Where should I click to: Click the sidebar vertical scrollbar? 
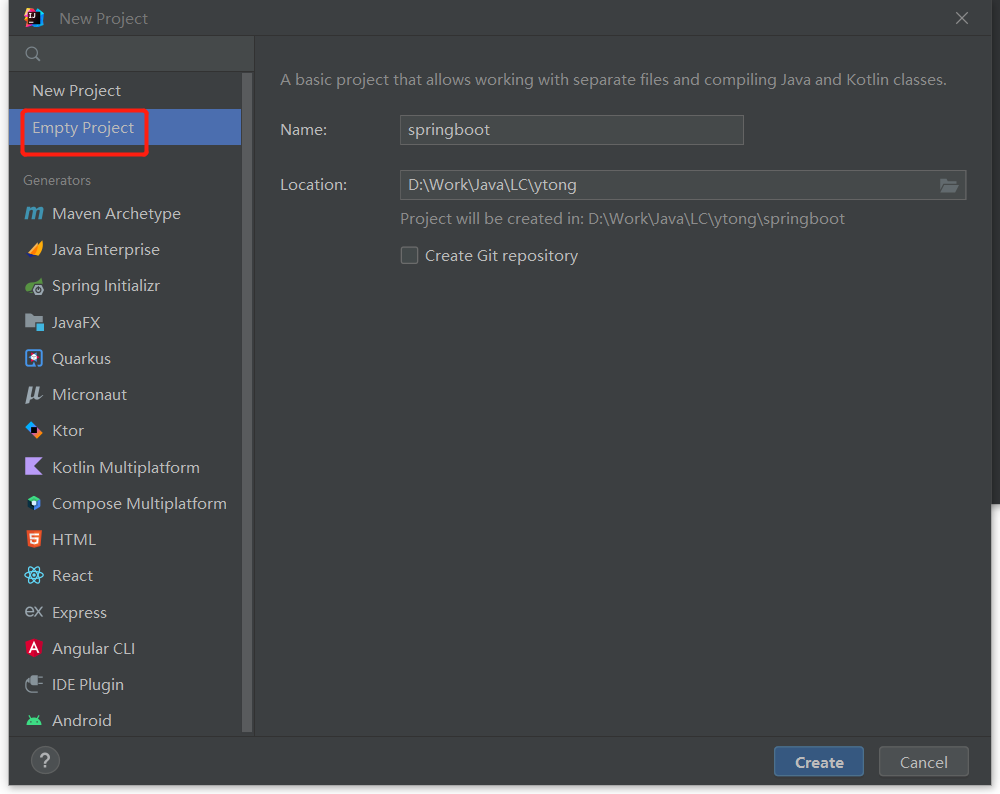247,402
